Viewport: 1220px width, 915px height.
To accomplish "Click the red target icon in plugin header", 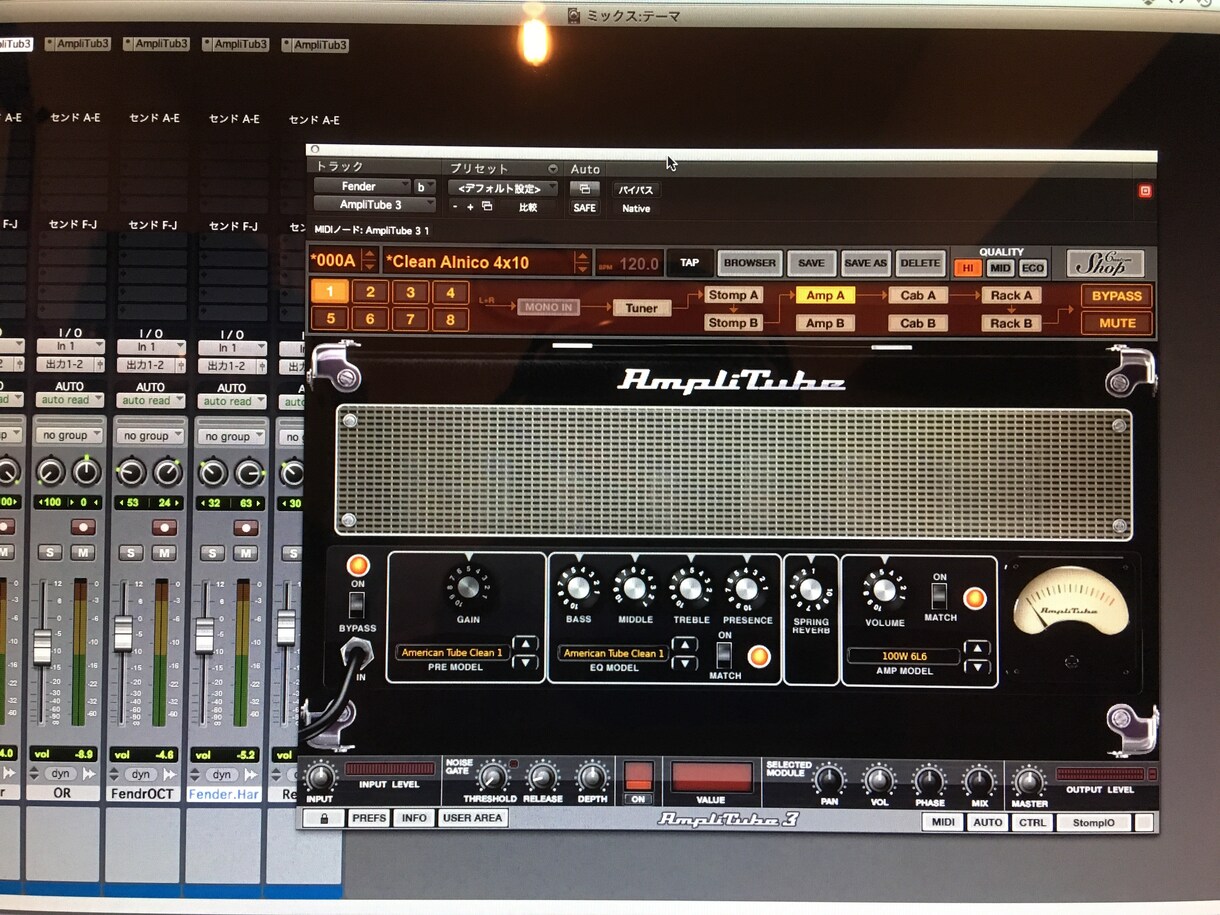I will 1145,190.
